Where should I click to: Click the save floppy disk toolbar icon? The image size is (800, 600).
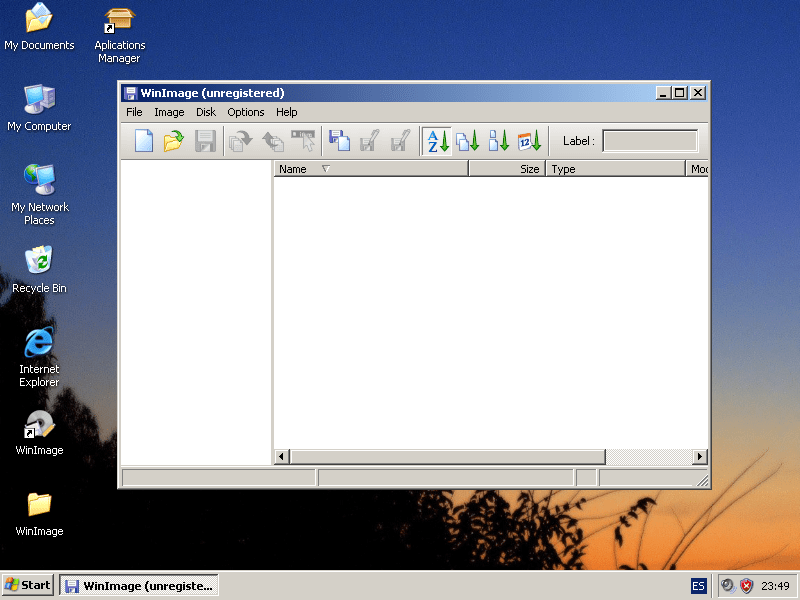point(205,141)
